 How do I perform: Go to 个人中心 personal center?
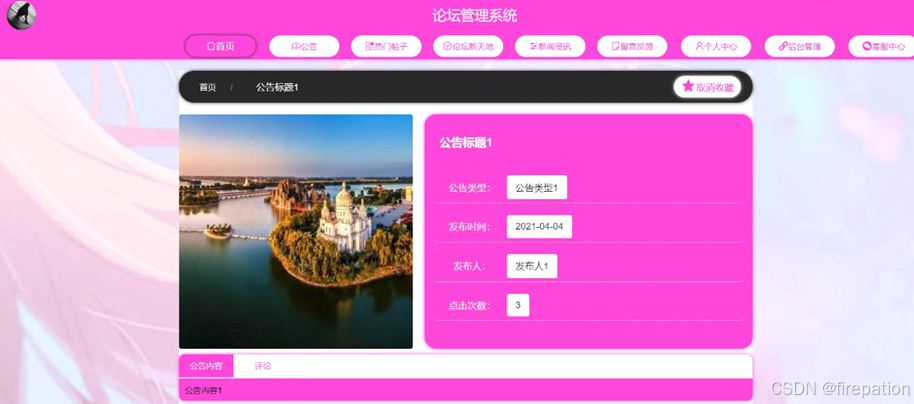click(716, 46)
